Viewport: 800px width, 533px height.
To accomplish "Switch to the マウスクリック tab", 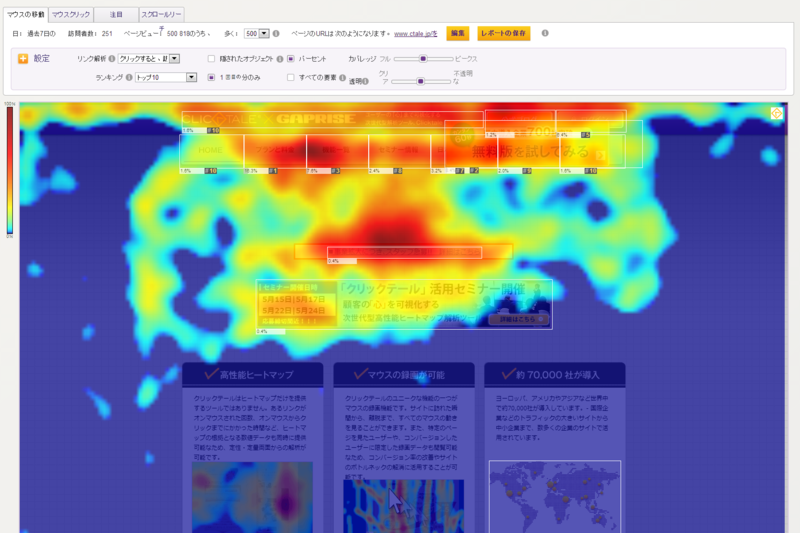I will tap(71, 15).
